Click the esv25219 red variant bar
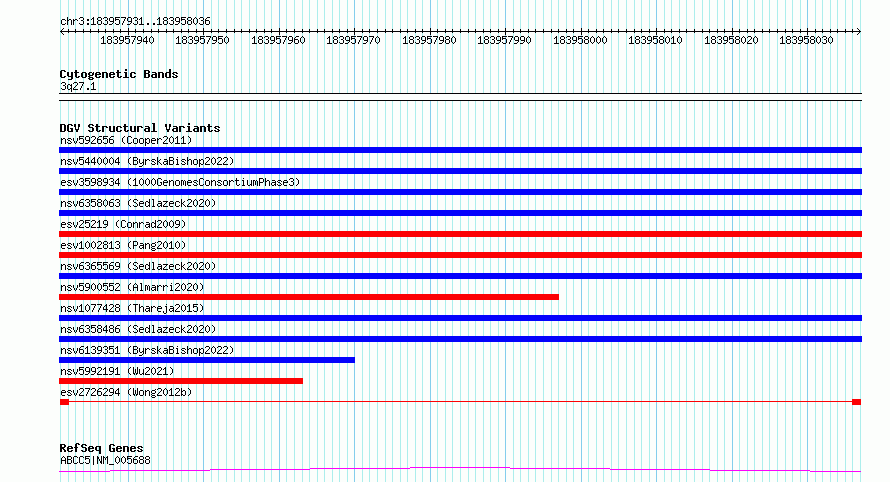Screen dimensions: 890x482 click(460, 234)
